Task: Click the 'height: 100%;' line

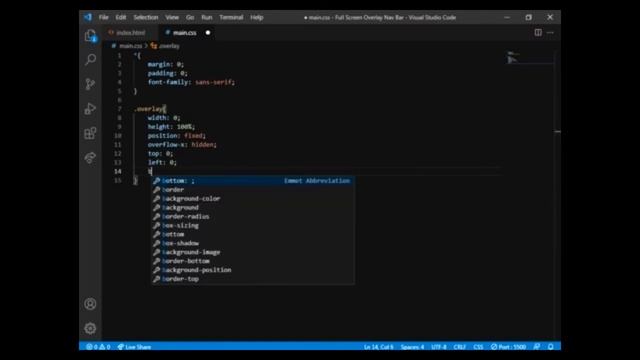Action: (171, 127)
